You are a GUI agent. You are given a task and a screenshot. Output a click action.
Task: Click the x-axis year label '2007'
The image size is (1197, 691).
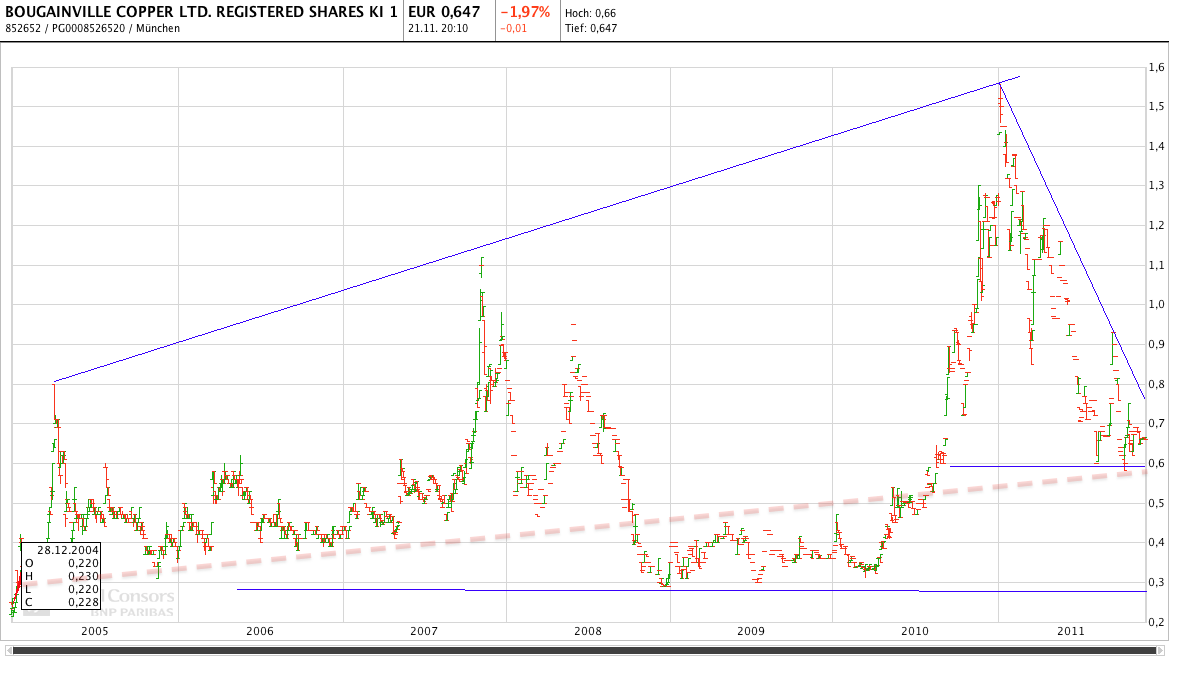424,631
